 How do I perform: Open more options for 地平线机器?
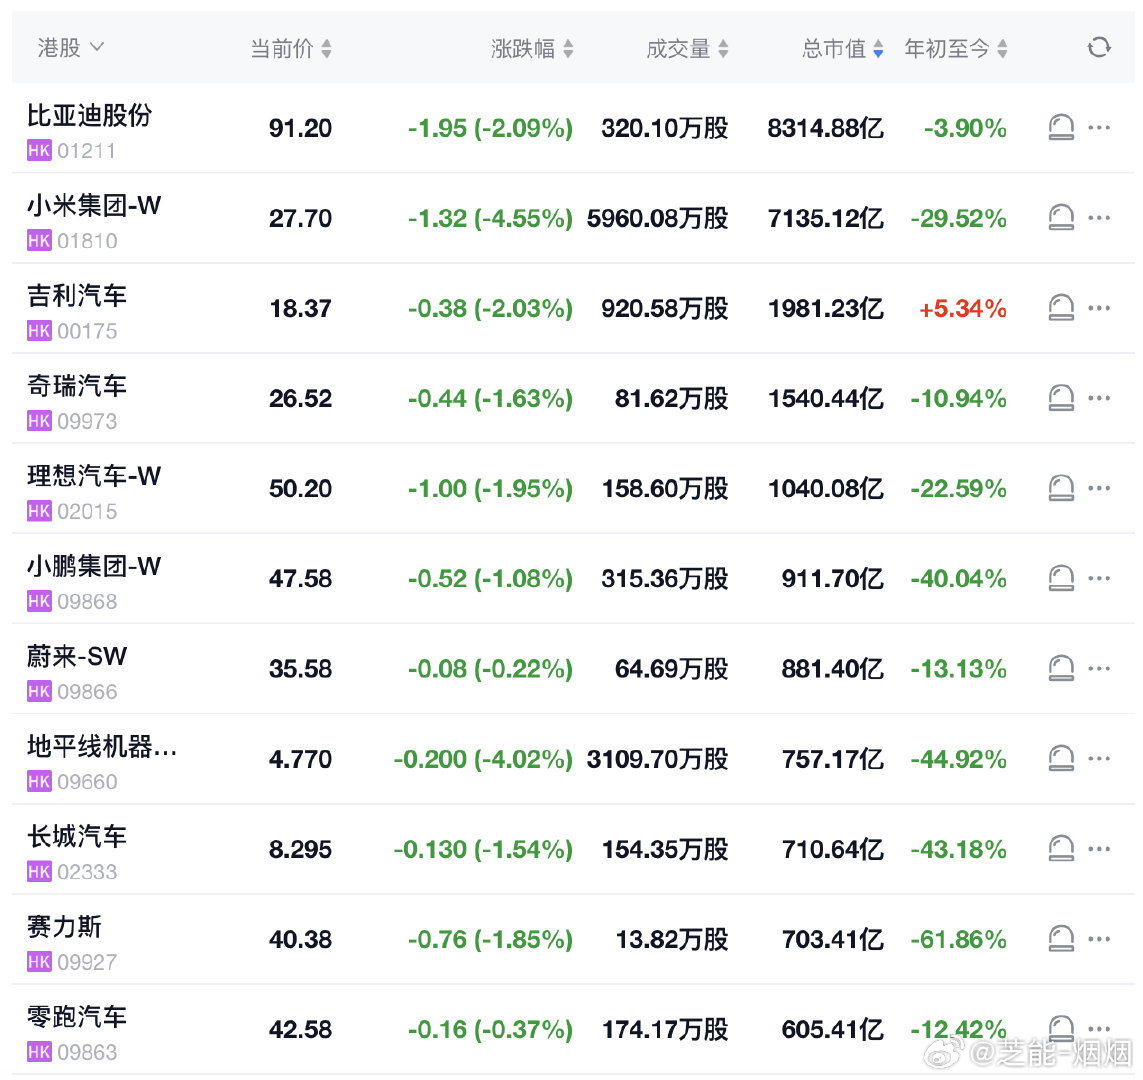click(x=1099, y=759)
